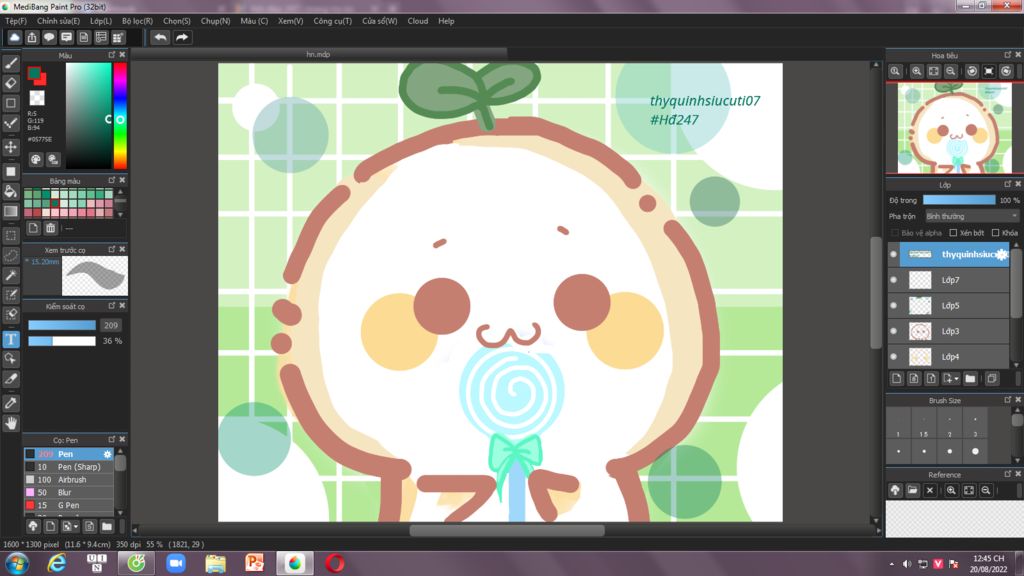
Task: Select the Text tool
Action: click(10, 339)
